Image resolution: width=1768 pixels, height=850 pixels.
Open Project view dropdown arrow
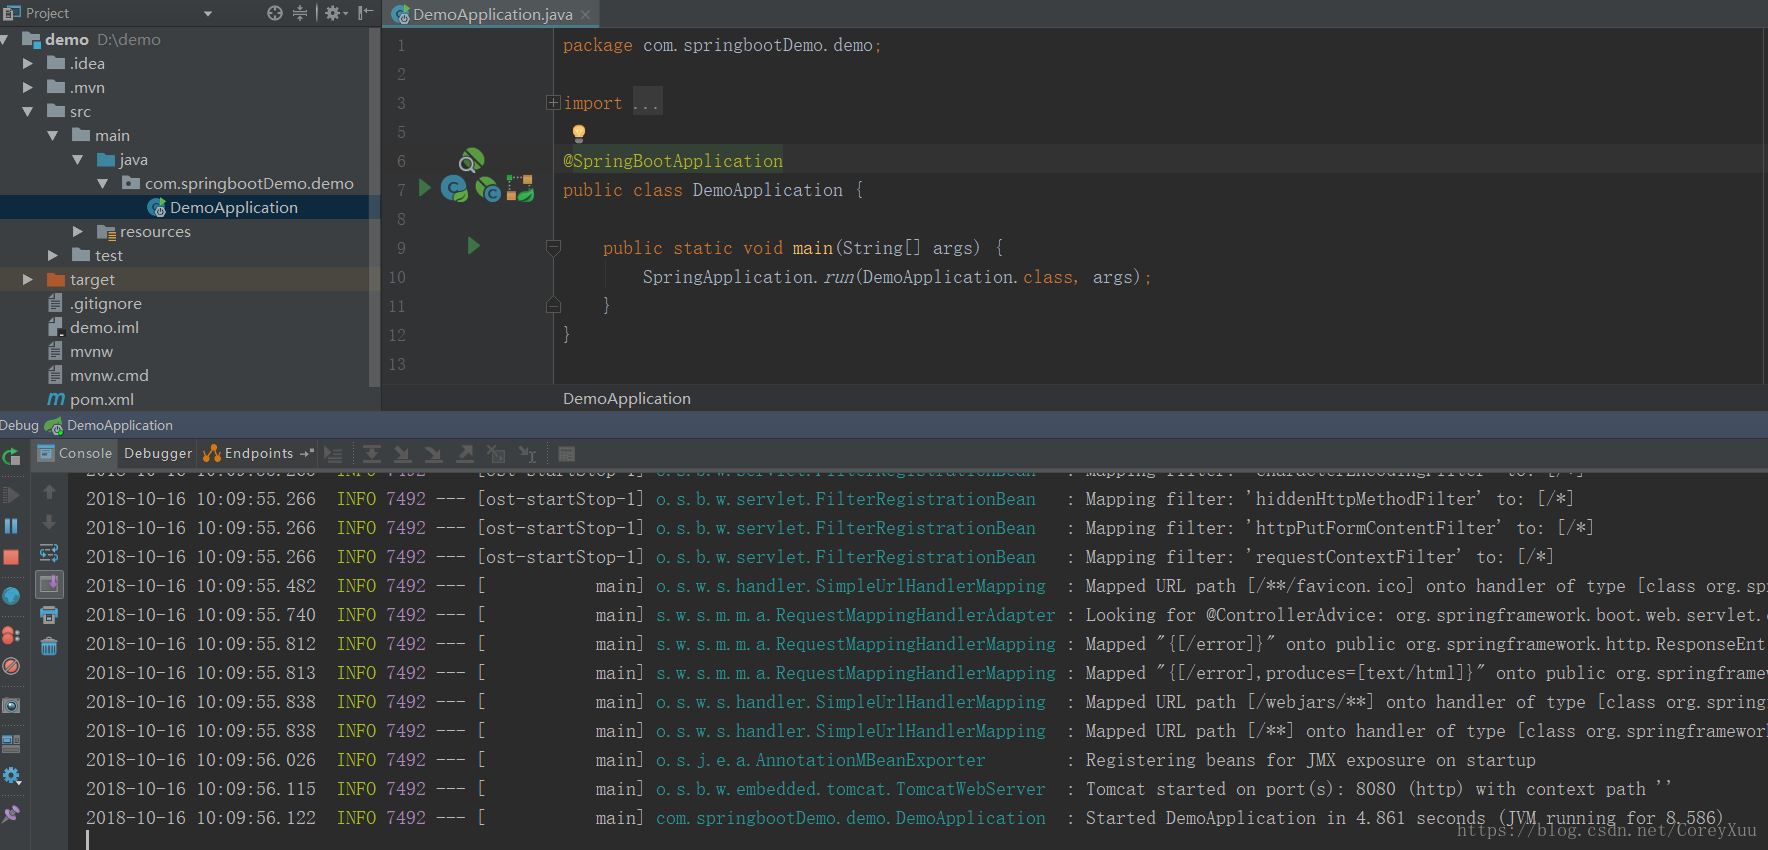point(208,14)
